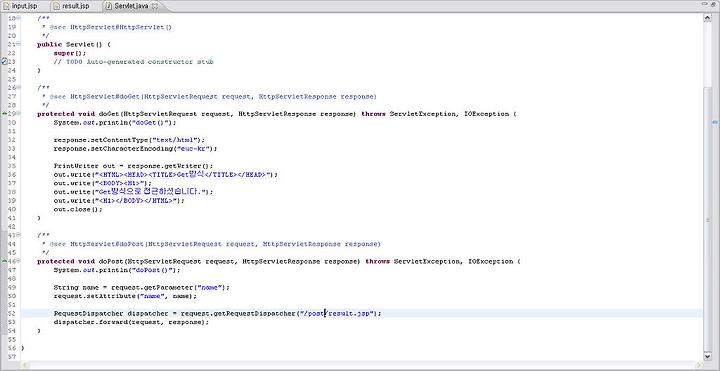720x371 pixels.
Task: Click the "<BODY><H1>" string on line 37
Action: coord(119,183)
